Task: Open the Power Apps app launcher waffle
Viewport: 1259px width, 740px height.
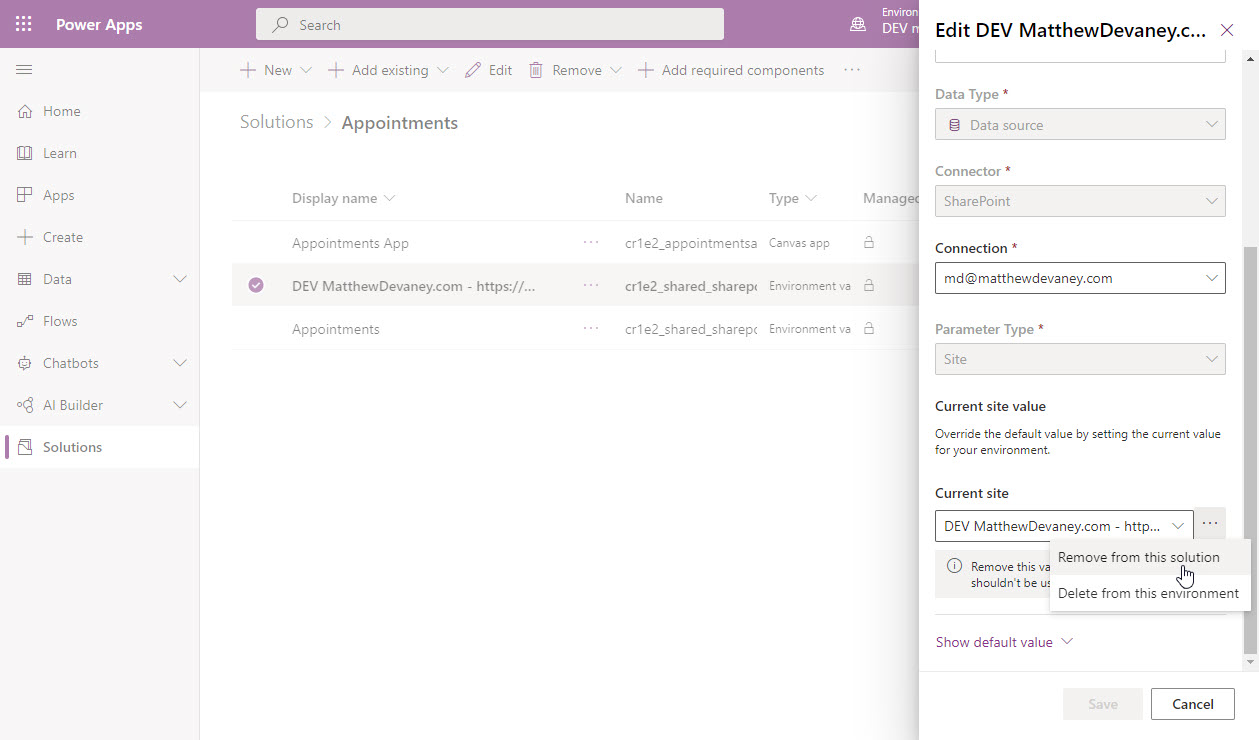Action: pyautogui.click(x=23, y=23)
